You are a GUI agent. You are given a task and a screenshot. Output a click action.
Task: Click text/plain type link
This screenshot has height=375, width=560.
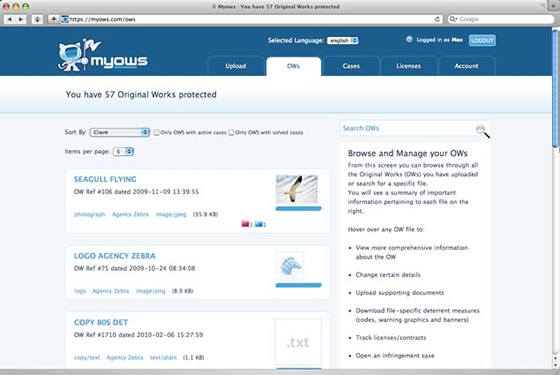pos(163,358)
